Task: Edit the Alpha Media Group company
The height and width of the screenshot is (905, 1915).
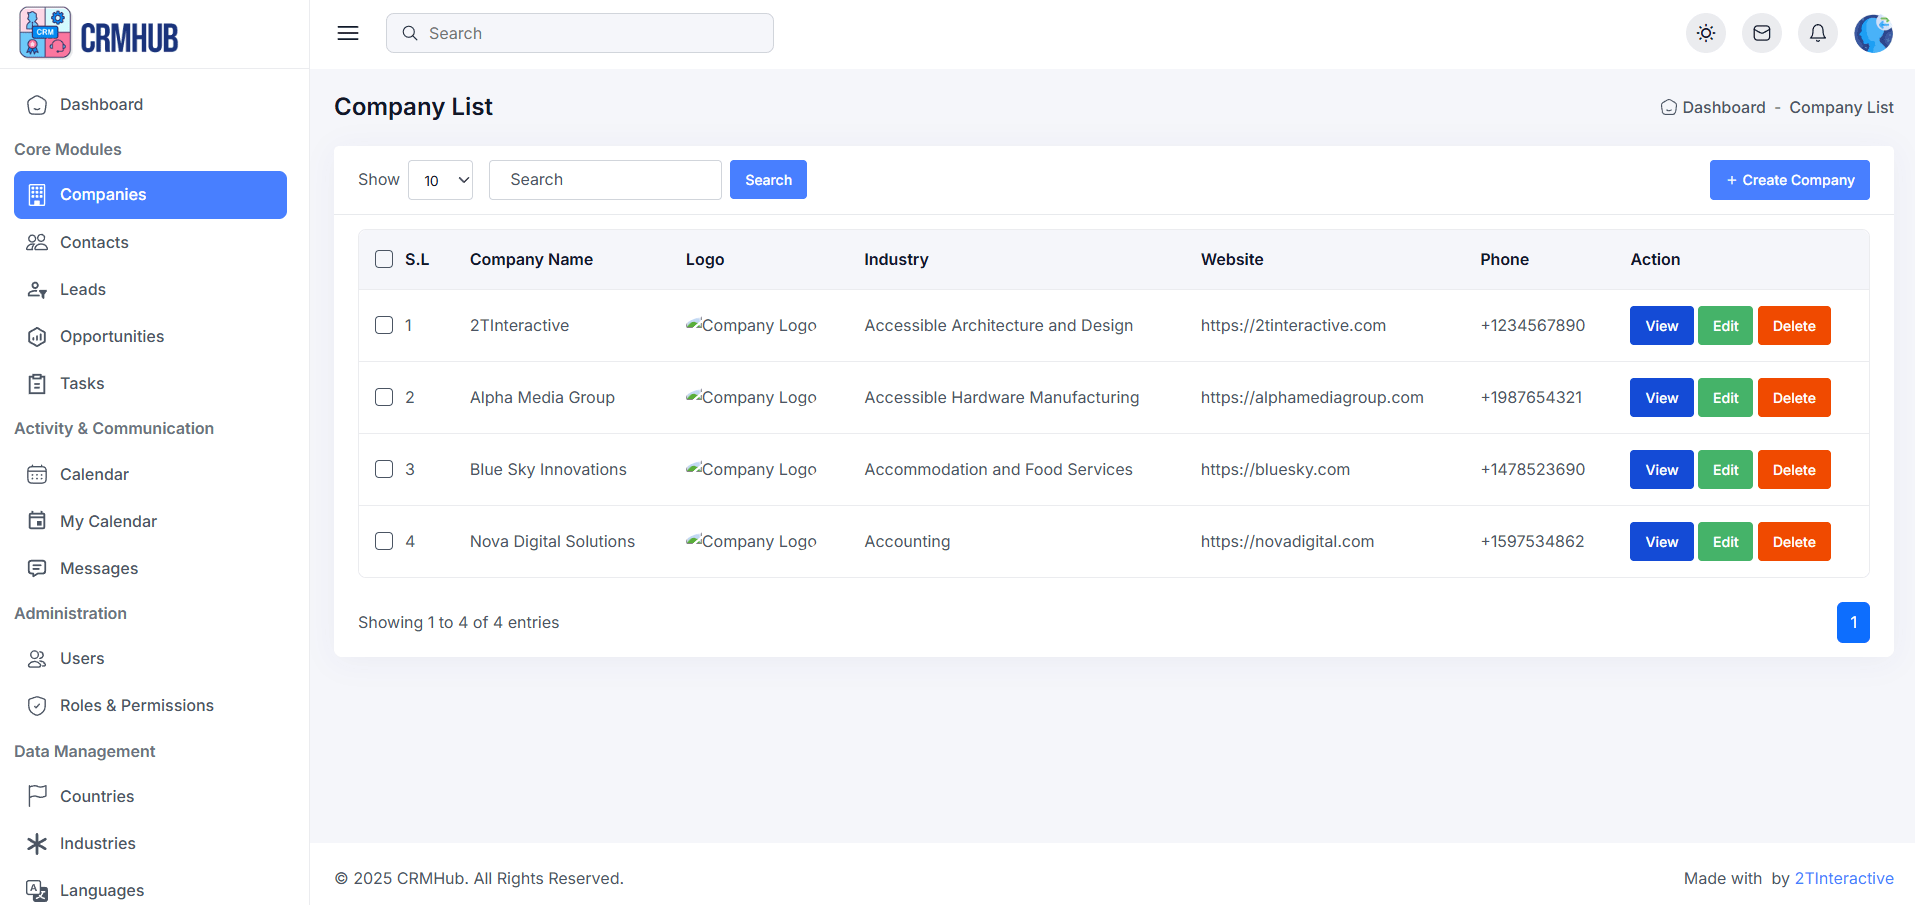Action: (x=1725, y=398)
